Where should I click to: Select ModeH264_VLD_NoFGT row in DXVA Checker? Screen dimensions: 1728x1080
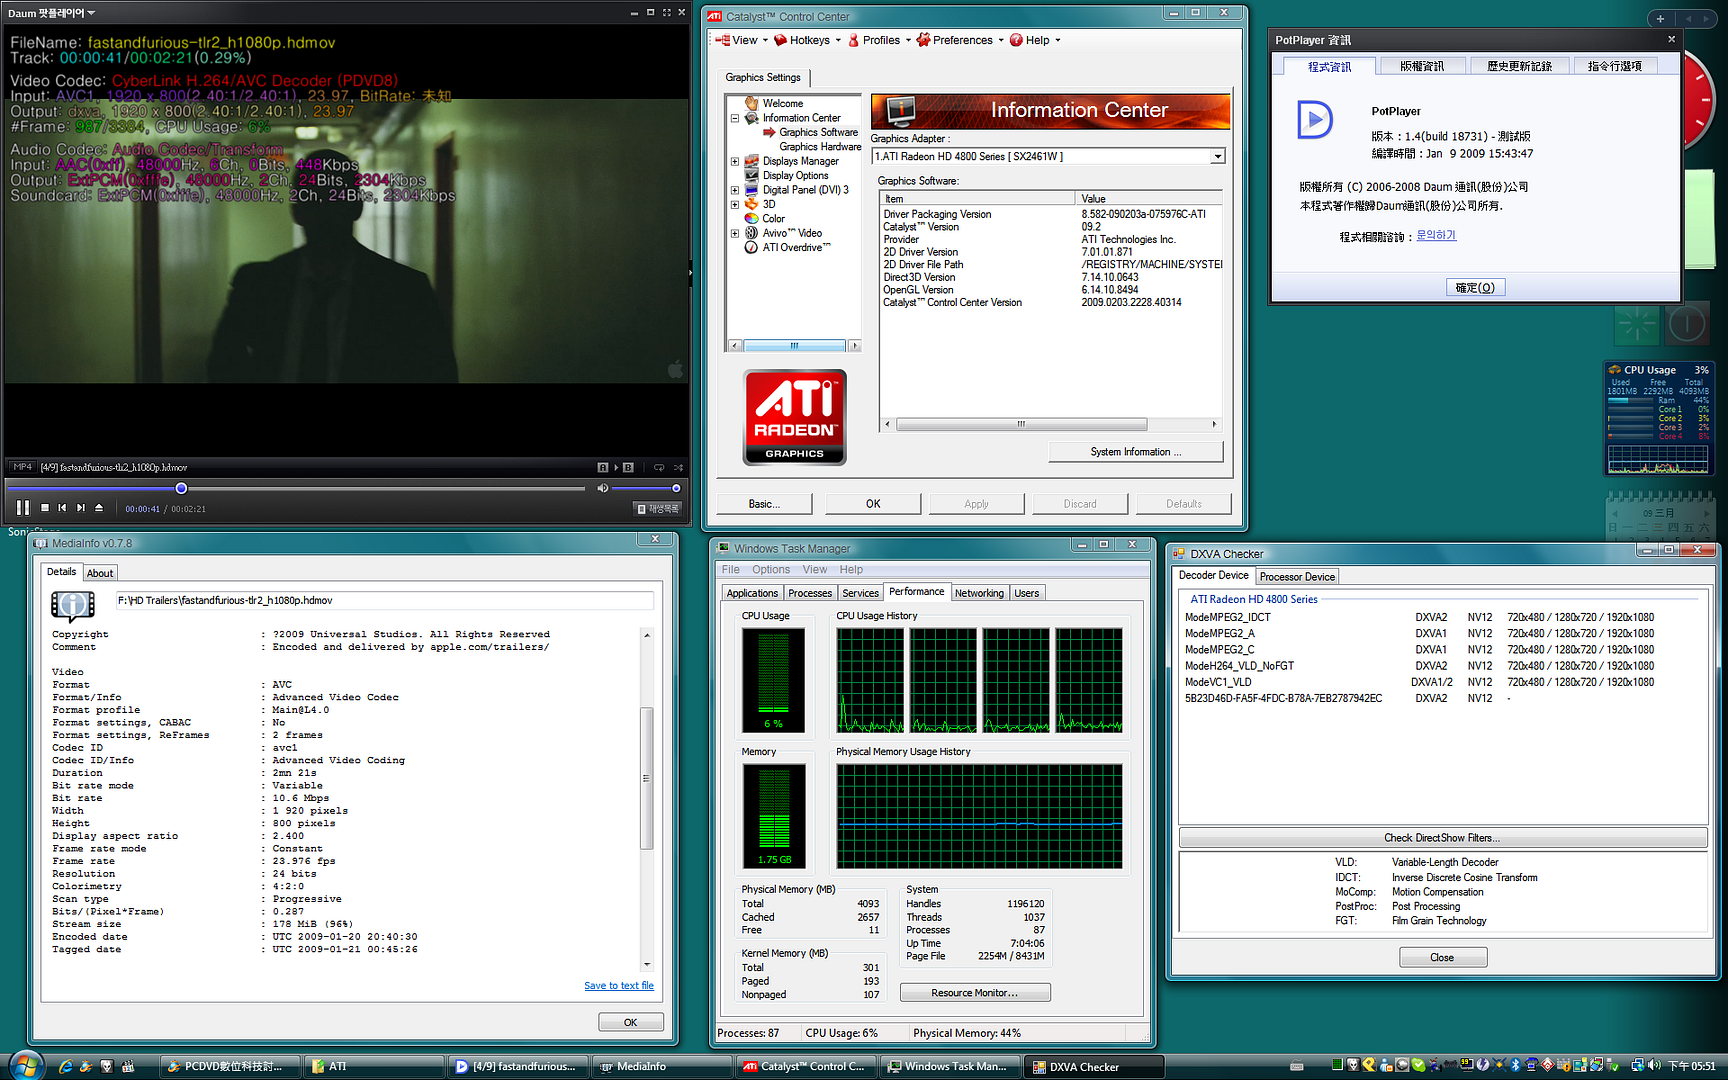pos(1440,666)
